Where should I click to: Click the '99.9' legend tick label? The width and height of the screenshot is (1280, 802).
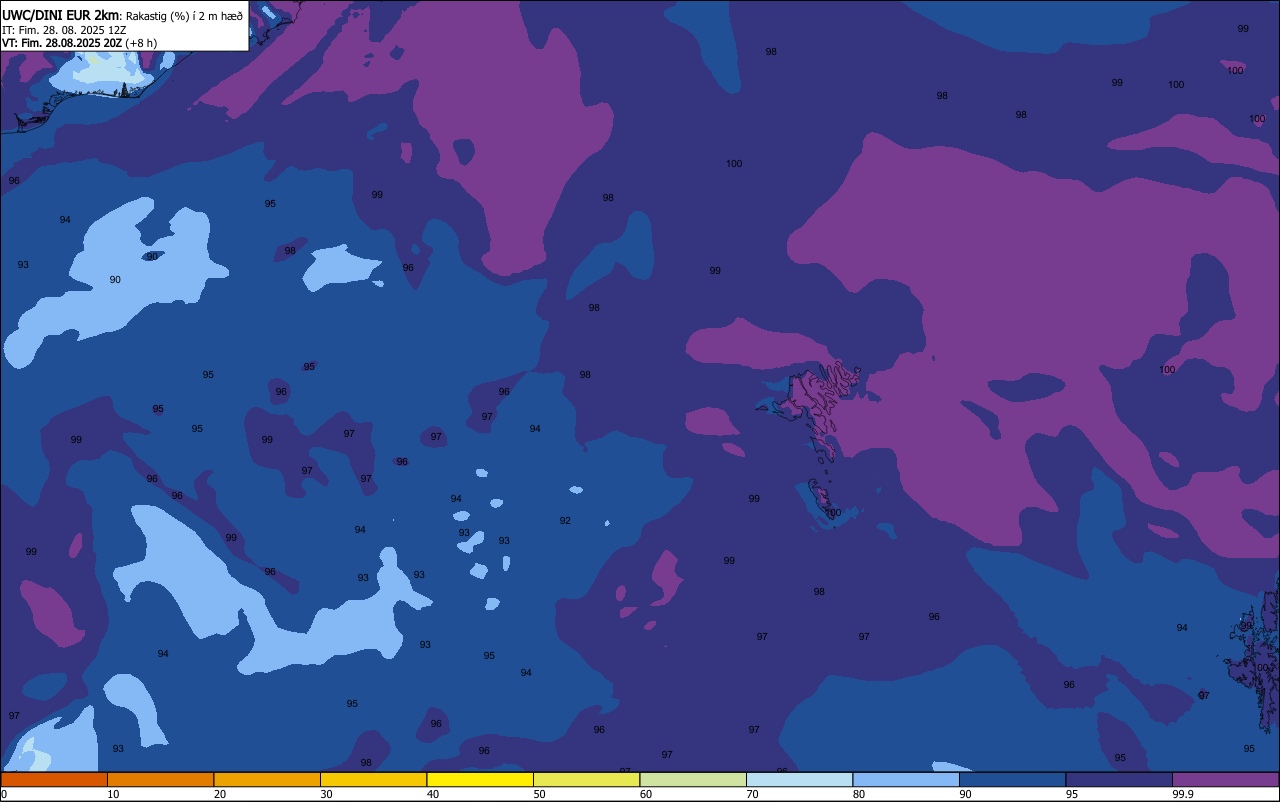point(1183,794)
